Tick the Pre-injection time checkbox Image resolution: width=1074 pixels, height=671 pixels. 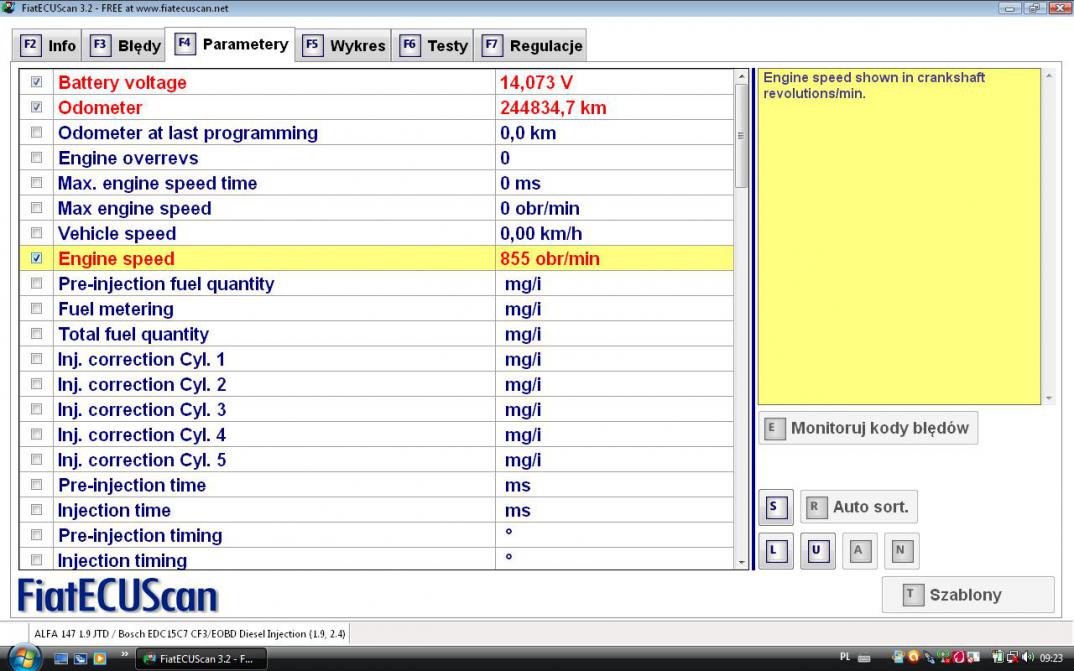tap(37, 485)
